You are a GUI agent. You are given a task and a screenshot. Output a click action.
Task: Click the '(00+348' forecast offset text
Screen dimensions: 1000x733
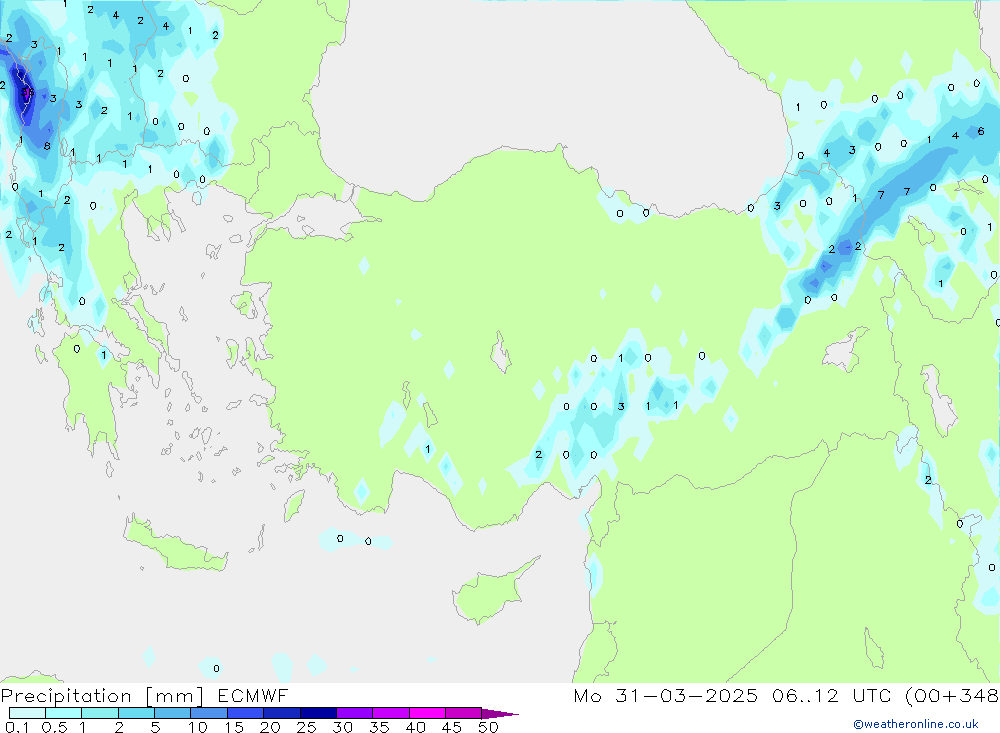click(952, 695)
